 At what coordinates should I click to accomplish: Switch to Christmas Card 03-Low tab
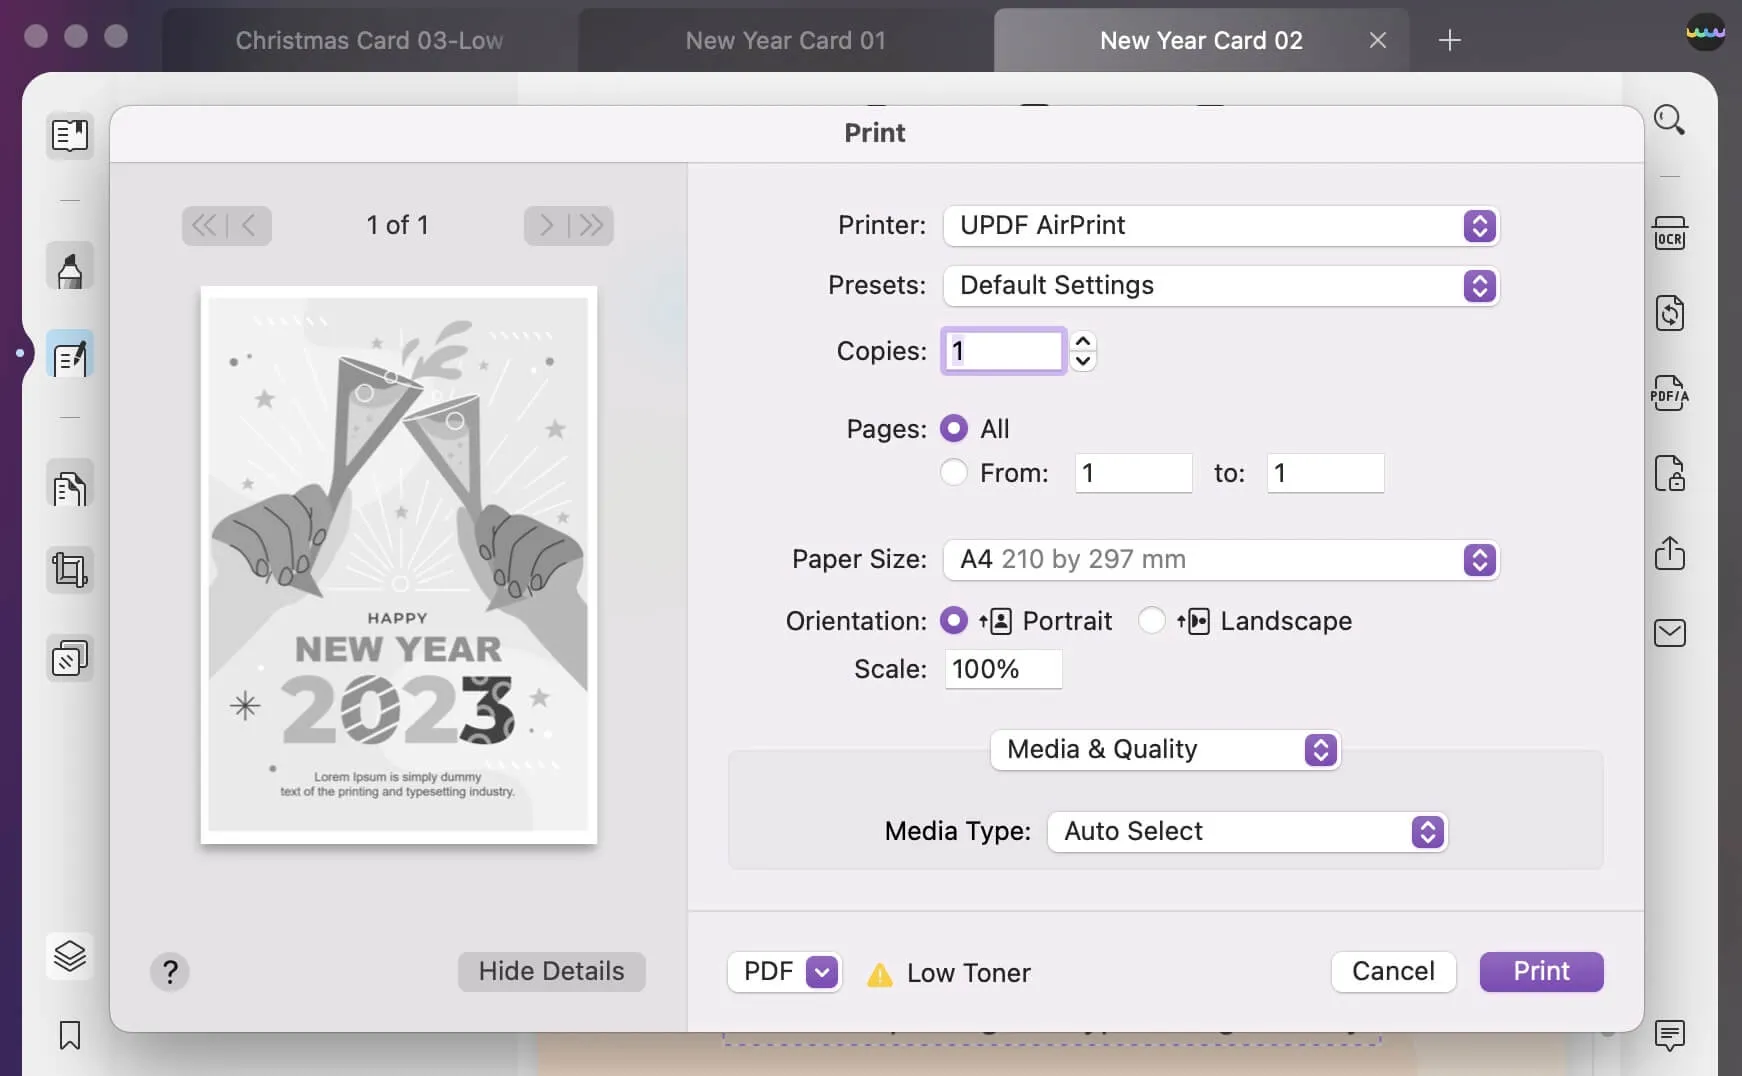[369, 41]
